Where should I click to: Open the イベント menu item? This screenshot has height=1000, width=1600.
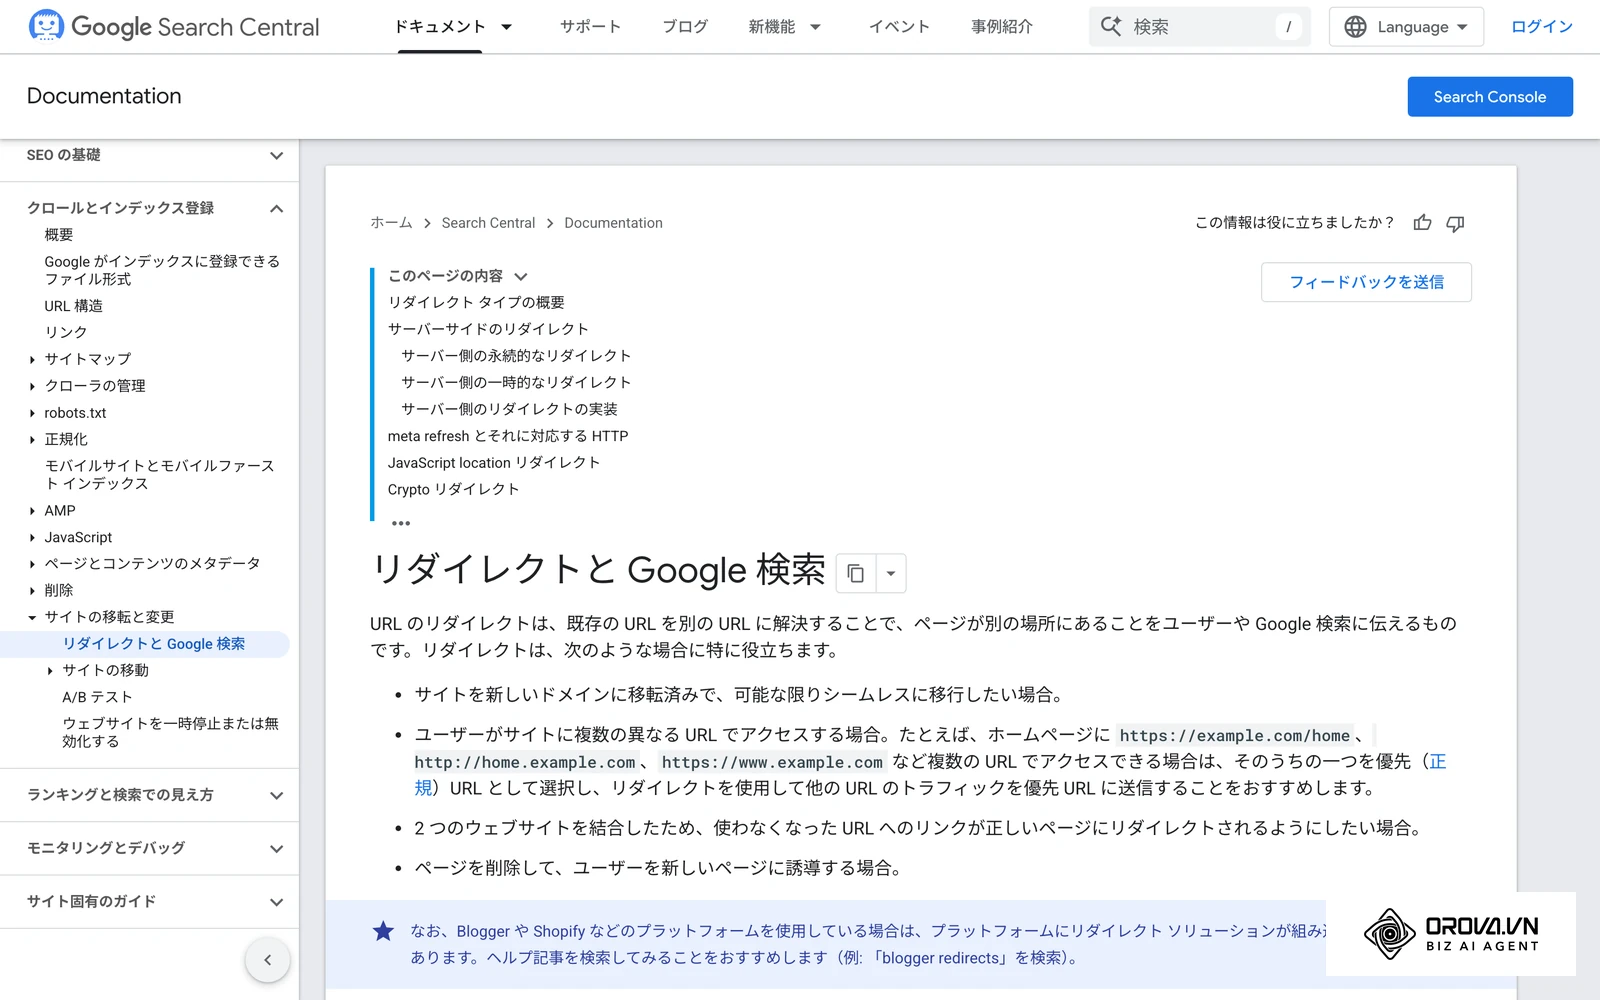coord(899,27)
